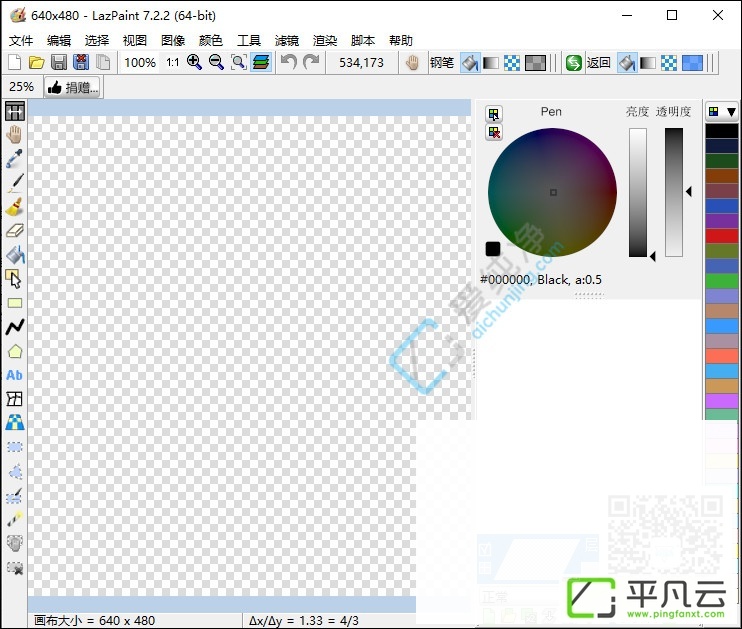Click the zoom out magnifier
Viewport: 742px width, 629px height.
pyautogui.click(x=216, y=62)
